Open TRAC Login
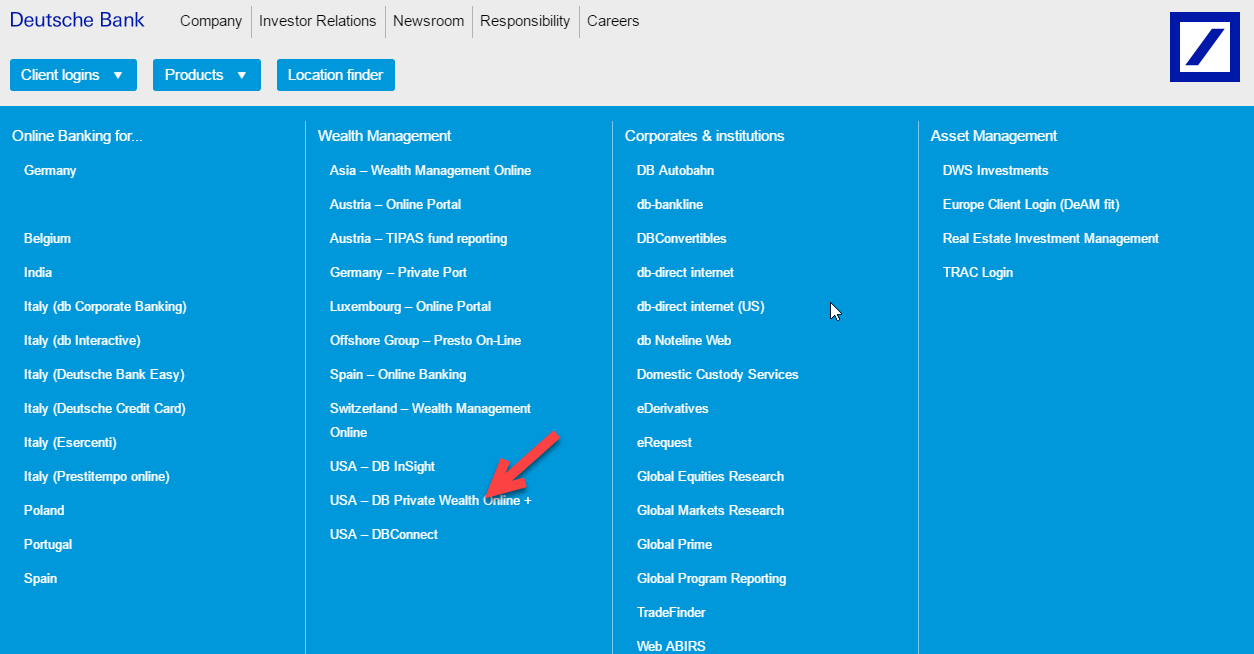Screen dimensions: 1254x654 pos(978,272)
